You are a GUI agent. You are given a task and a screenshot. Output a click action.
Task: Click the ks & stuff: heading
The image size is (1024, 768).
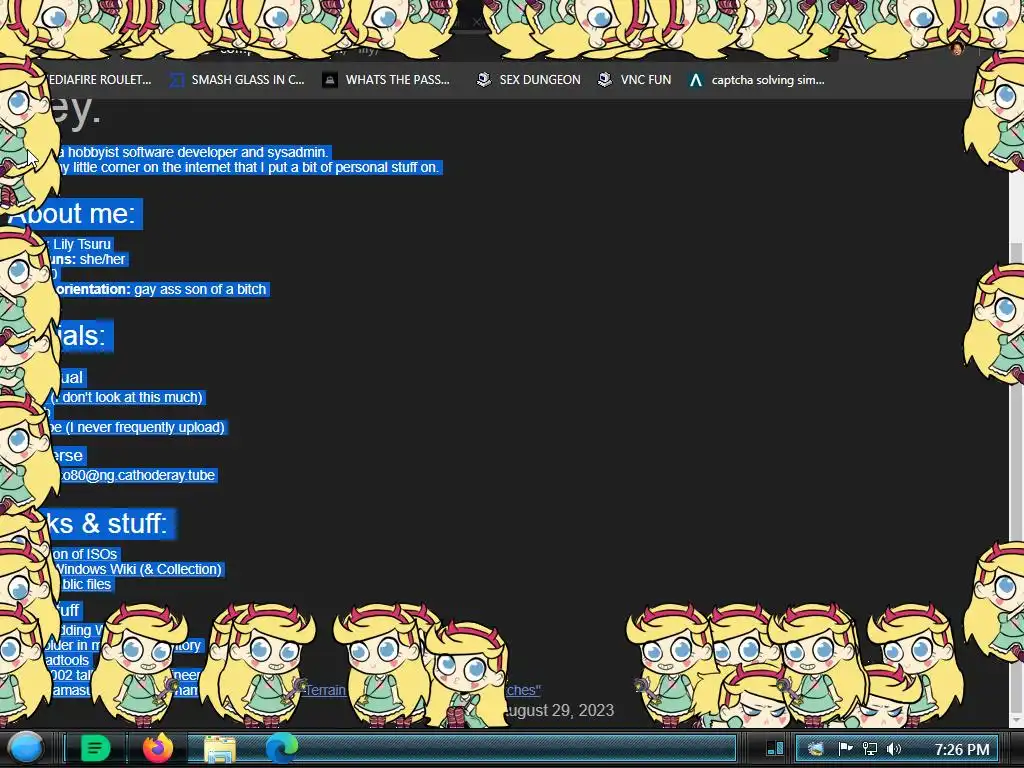point(106,524)
